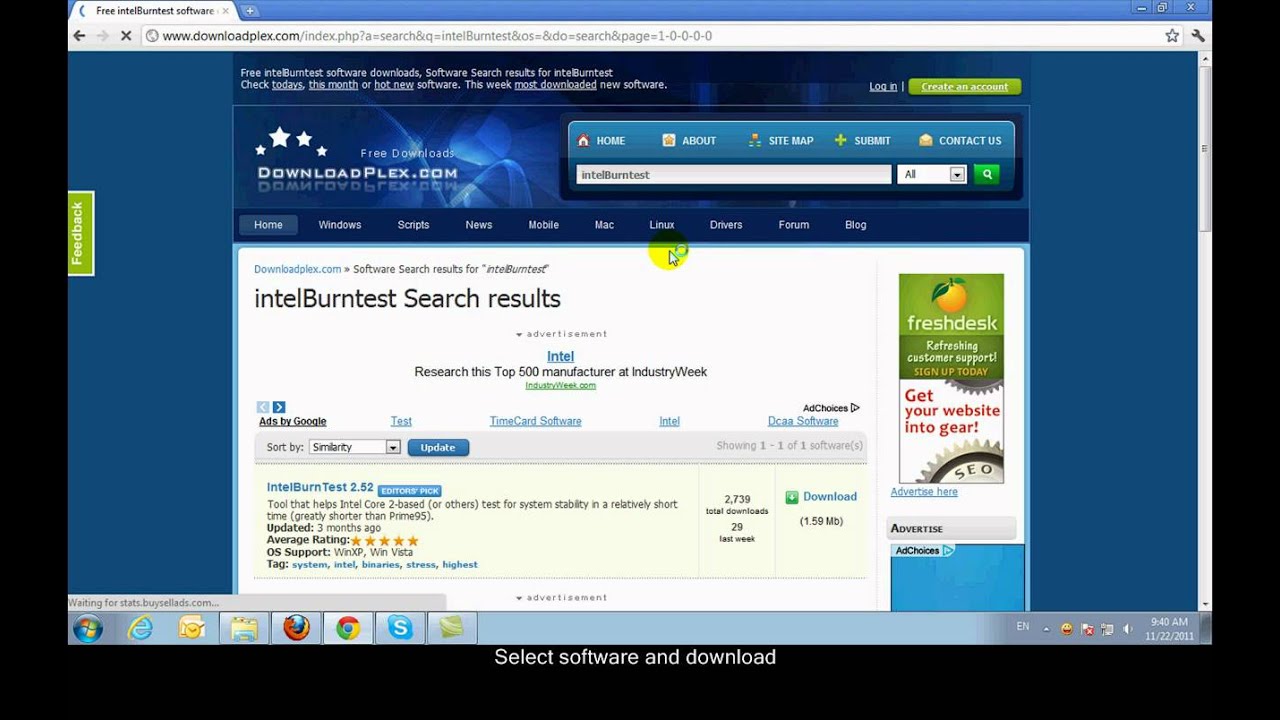Open Skype from the taskbar
Image resolution: width=1280 pixels, height=720 pixels.
point(400,629)
